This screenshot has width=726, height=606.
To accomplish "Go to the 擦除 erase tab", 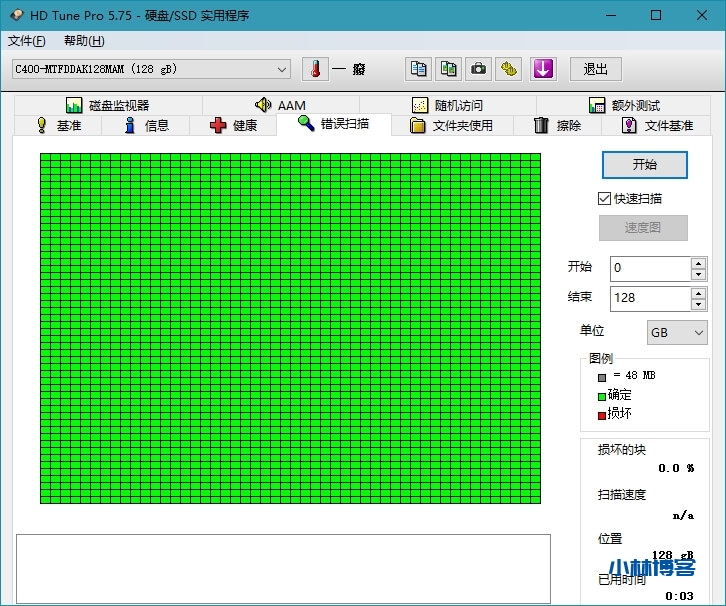I will coord(557,125).
